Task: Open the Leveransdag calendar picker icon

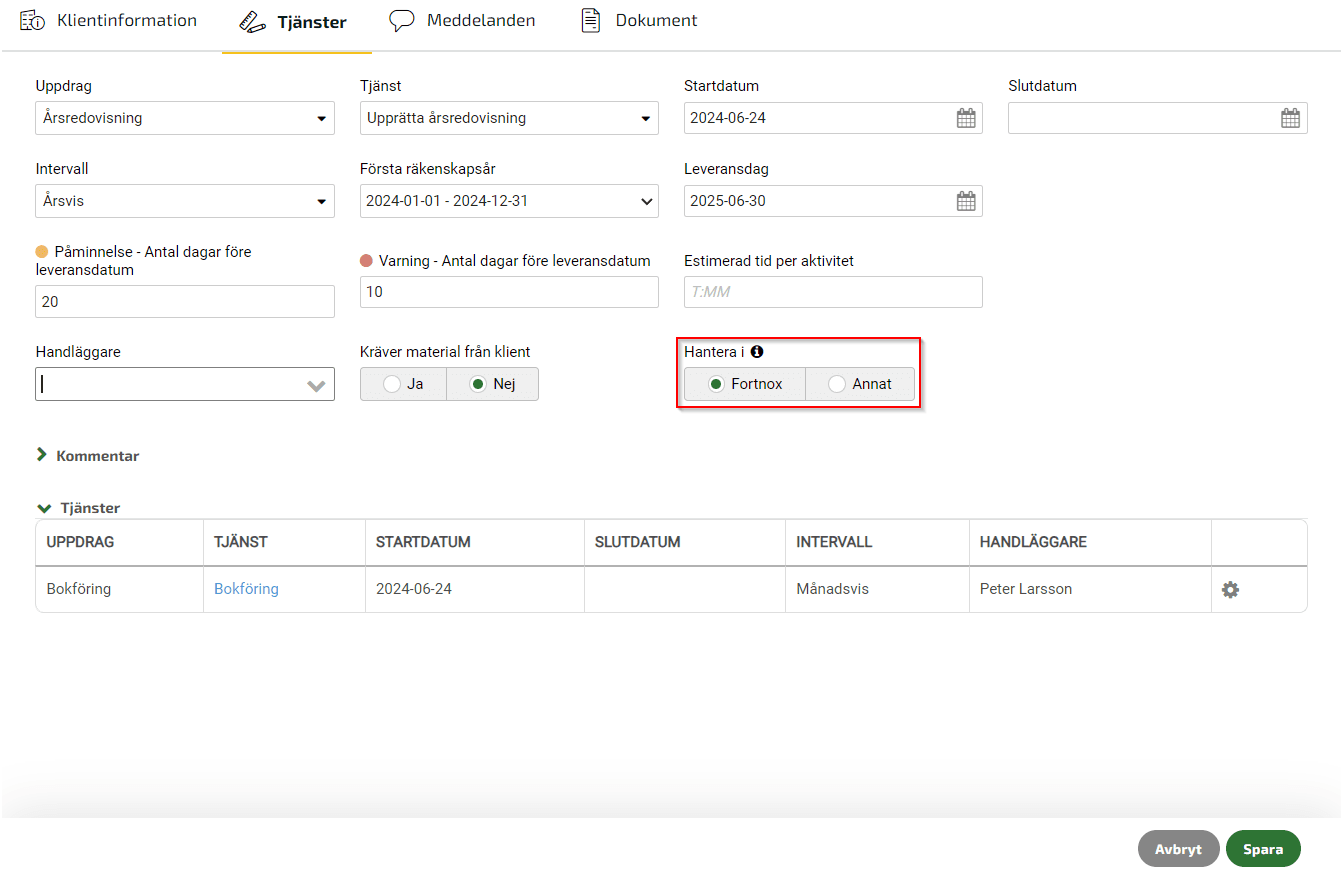Action: point(965,201)
